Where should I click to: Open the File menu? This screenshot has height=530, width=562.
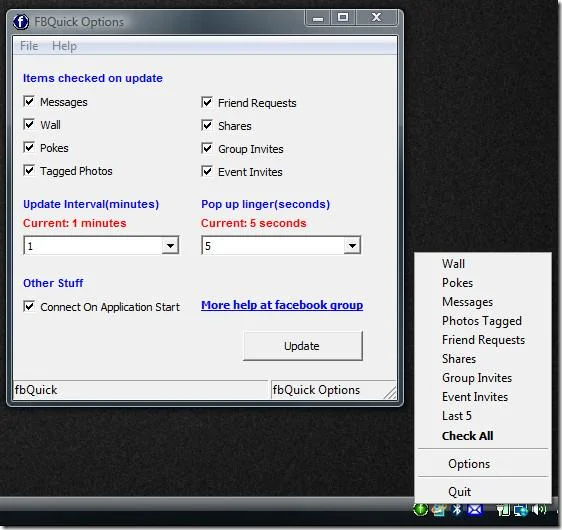29,46
